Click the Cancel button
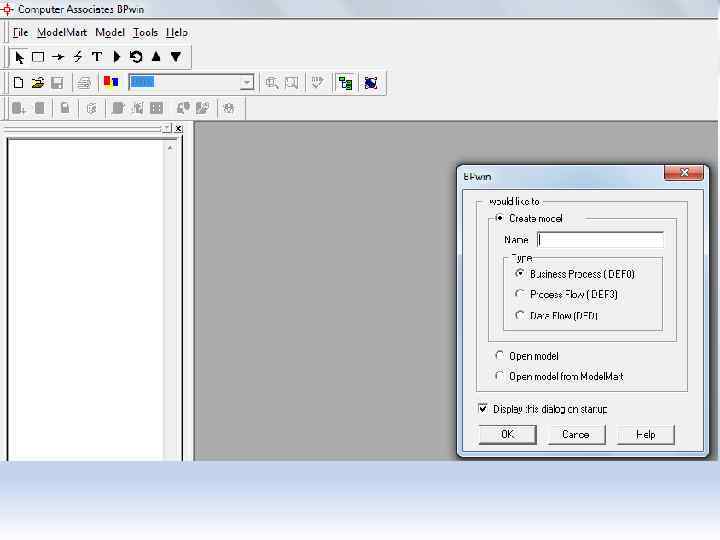This screenshot has height=540, width=720. coord(576,434)
